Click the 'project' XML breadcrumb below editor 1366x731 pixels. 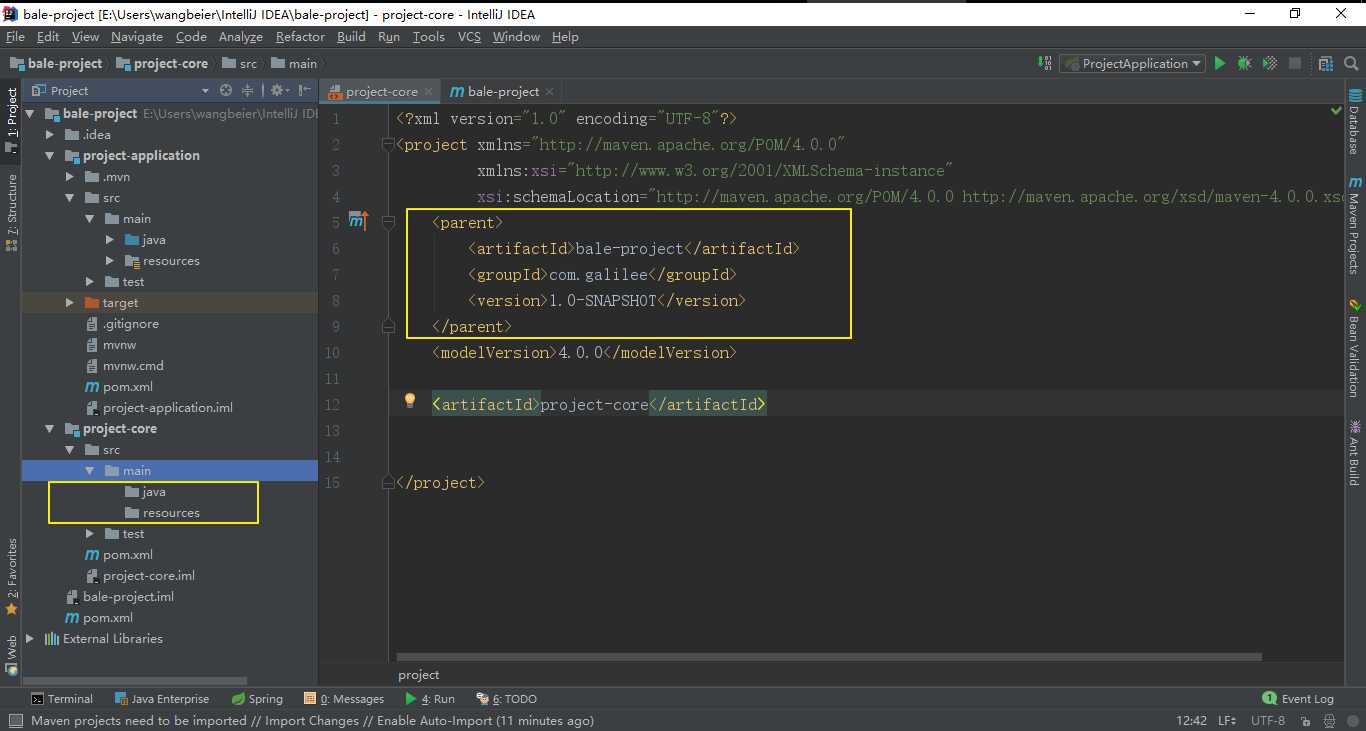click(418, 674)
